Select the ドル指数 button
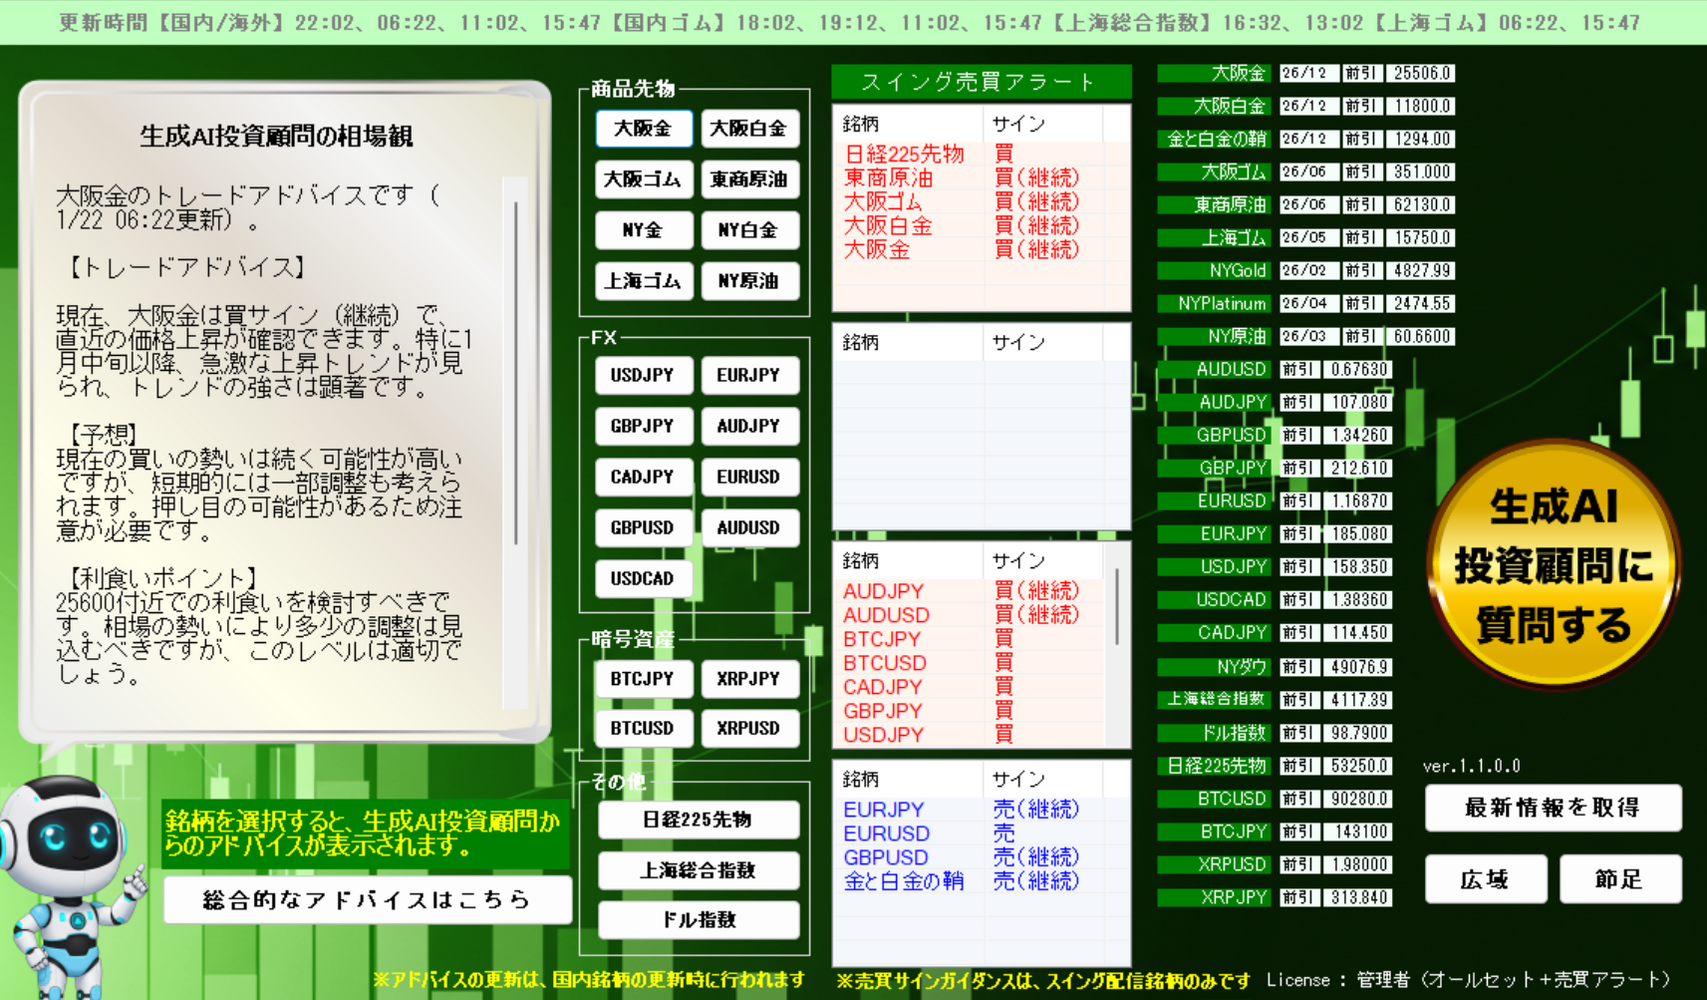This screenshot has width=1707, height=1000. [698, 920]
